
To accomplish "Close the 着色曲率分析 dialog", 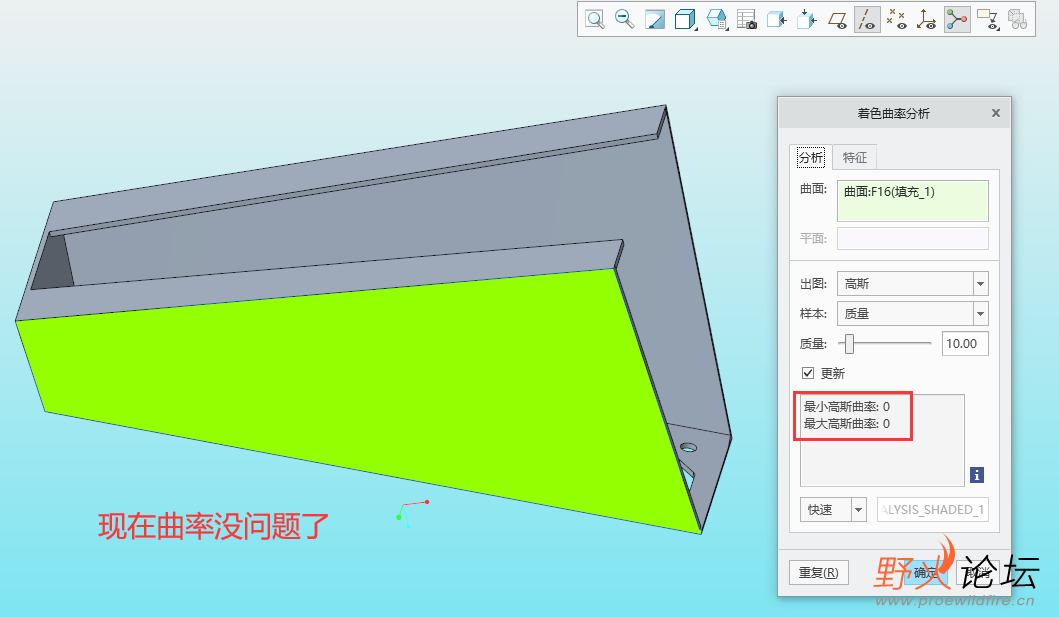I will 996,113.
